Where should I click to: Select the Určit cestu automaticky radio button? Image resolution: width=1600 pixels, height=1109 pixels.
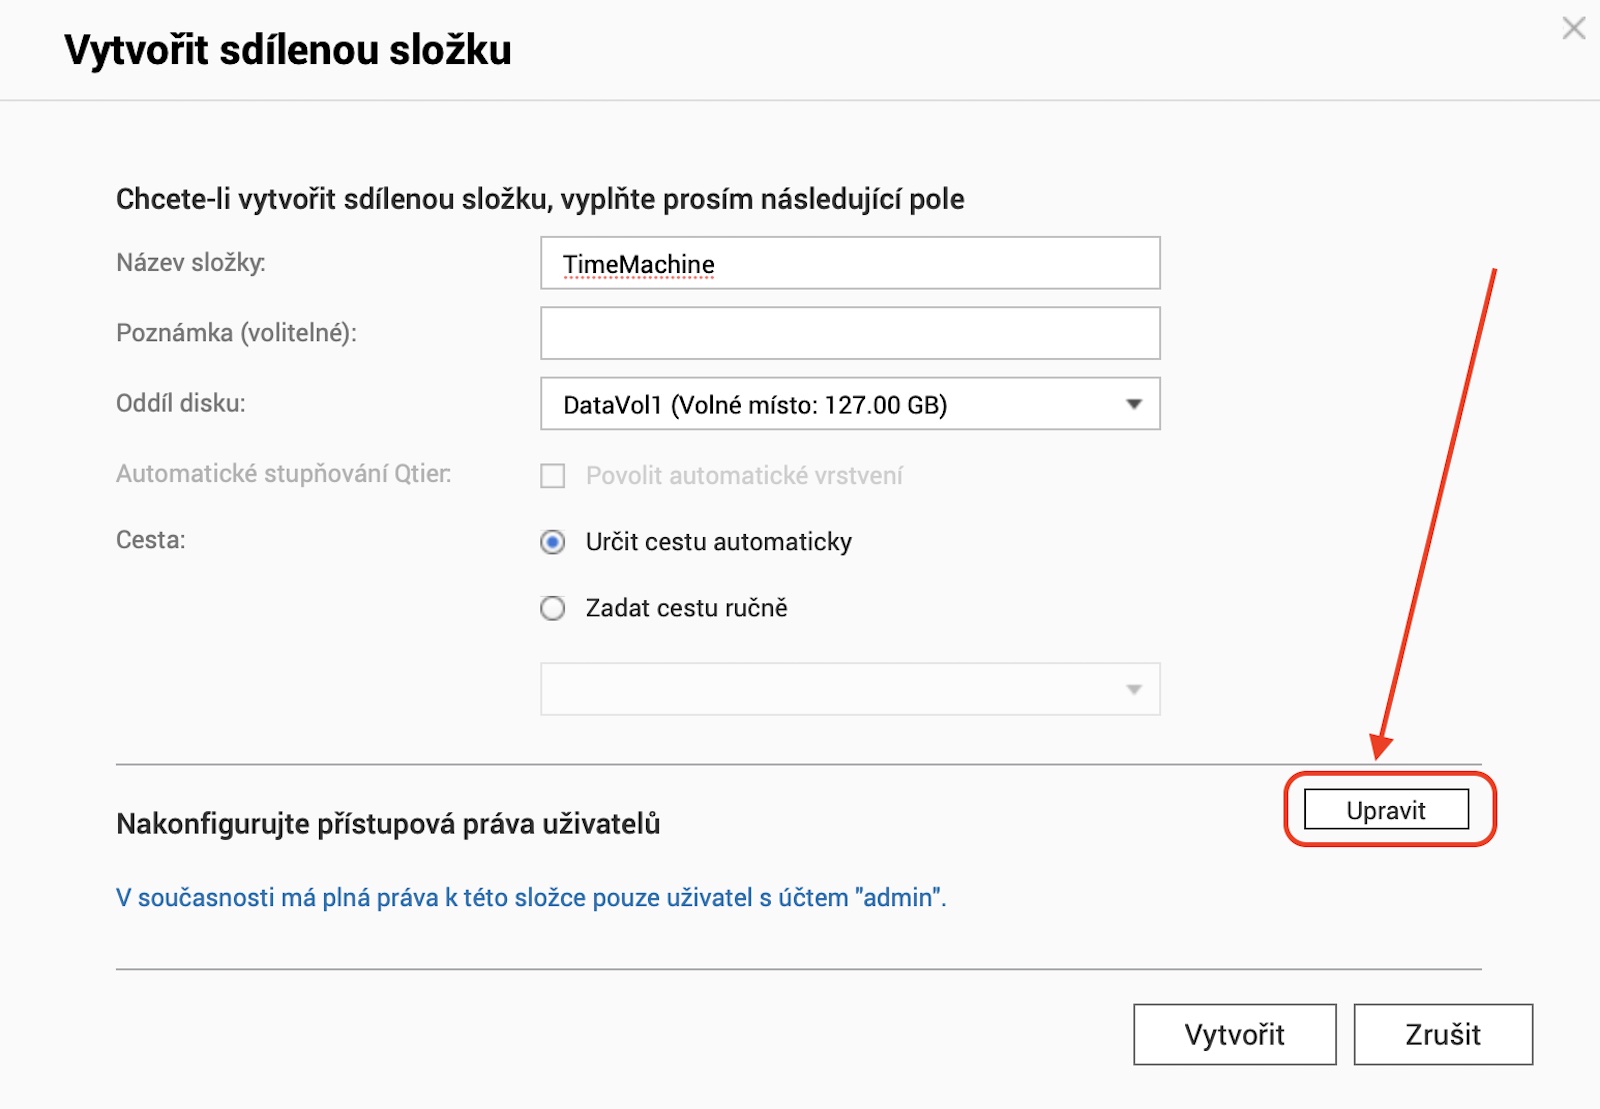pyautogui.click(x=553, y=542)
